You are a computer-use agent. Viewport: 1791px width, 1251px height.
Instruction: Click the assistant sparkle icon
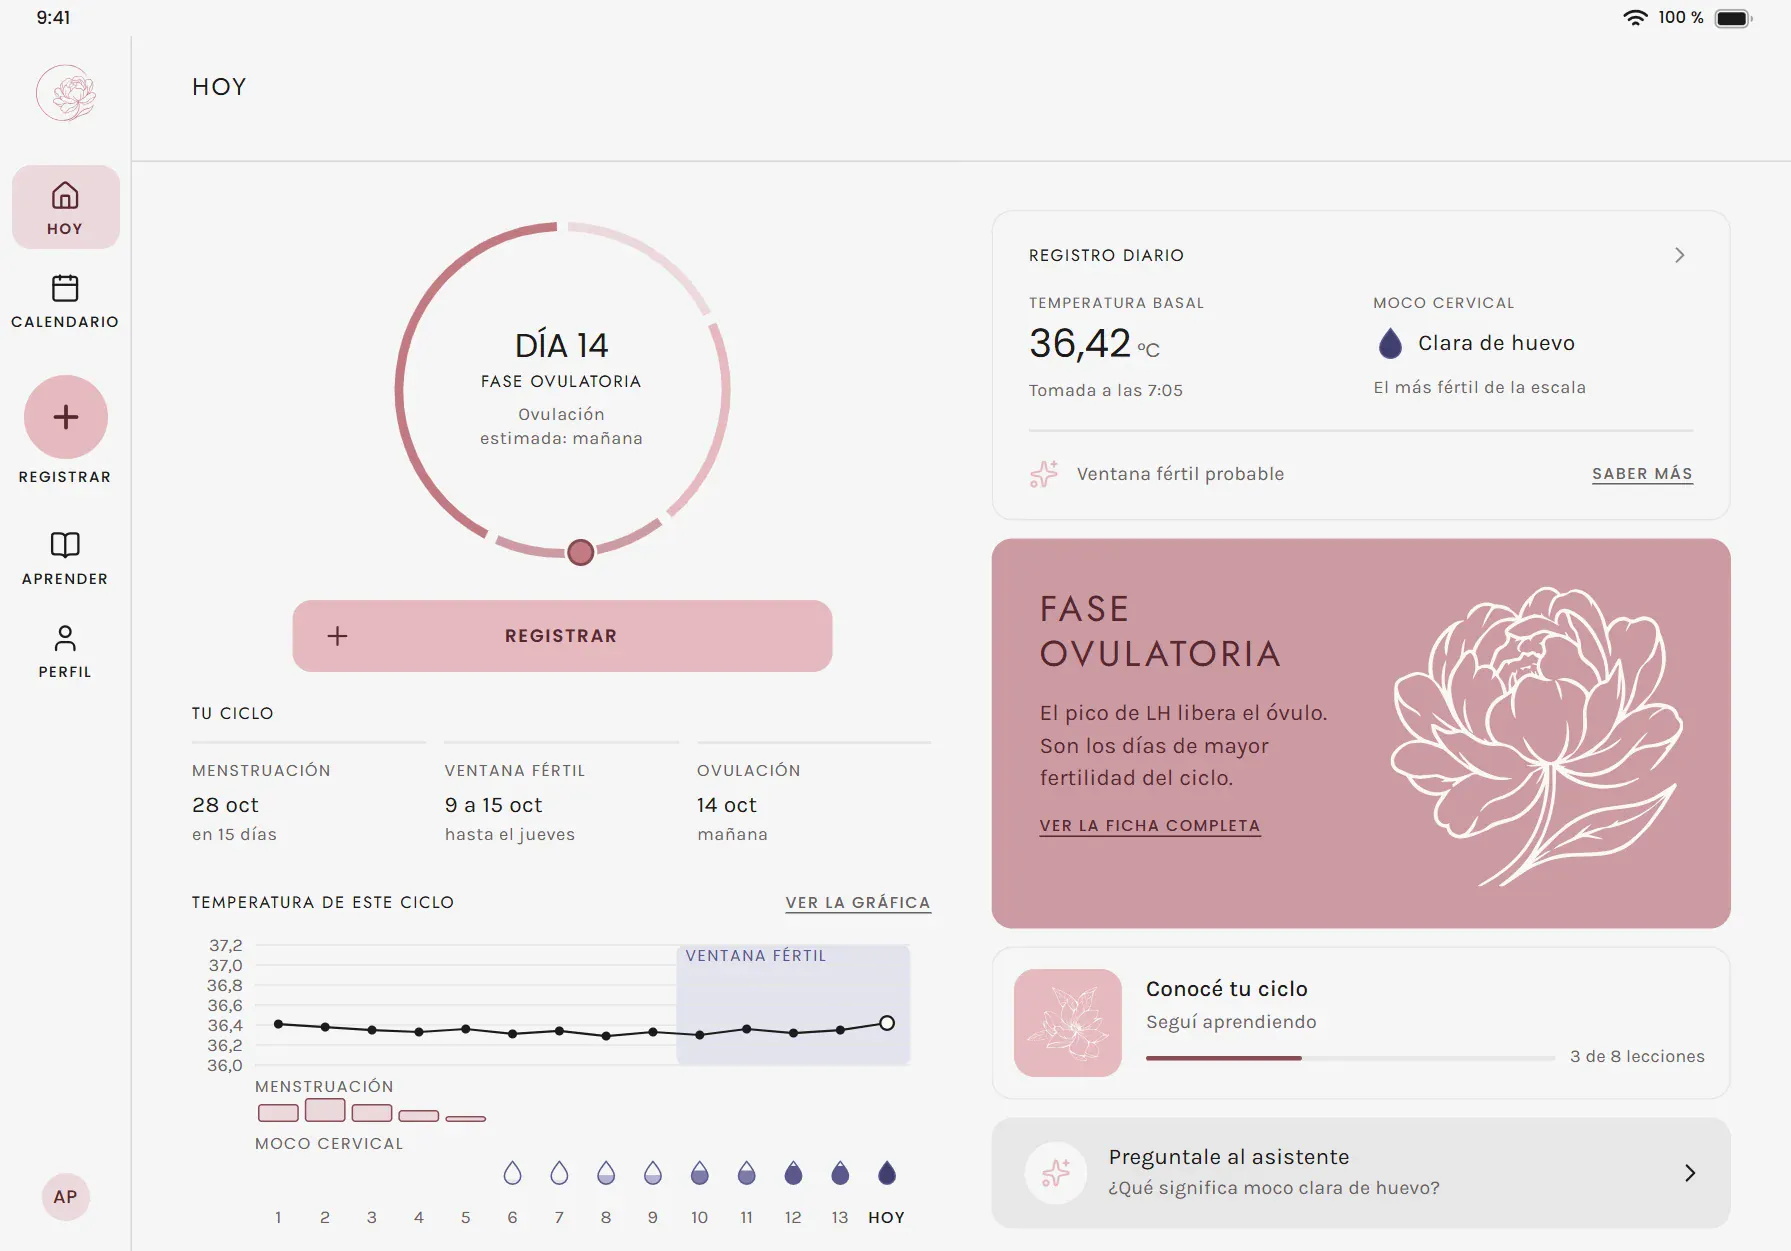(x=1056, y=1173)
